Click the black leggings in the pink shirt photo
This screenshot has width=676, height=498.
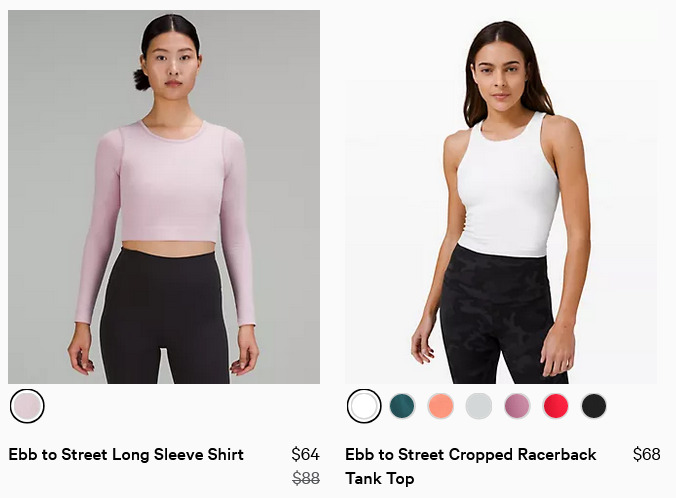pyautogui.click(x=165, y=317)
